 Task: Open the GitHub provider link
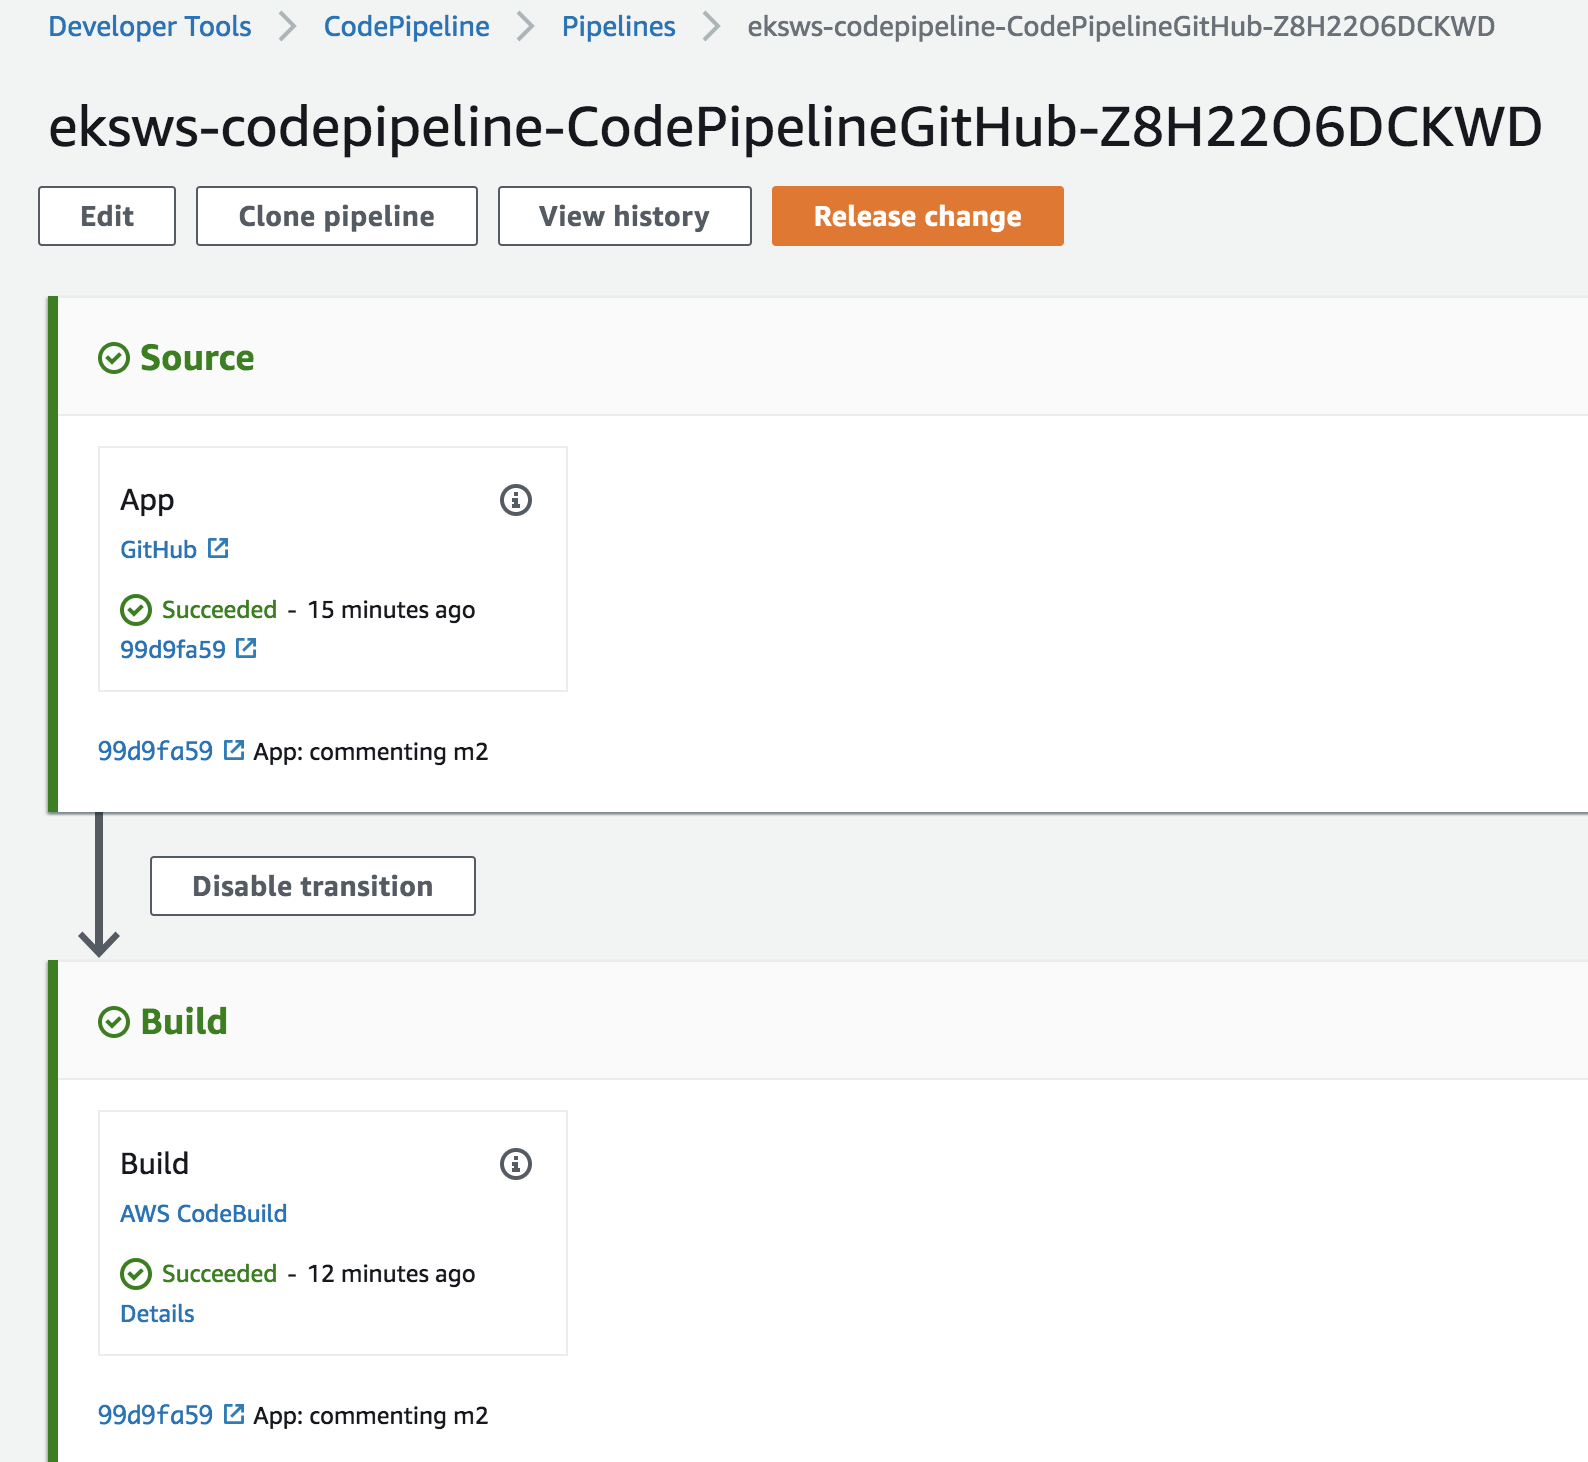tap(158, 550)
